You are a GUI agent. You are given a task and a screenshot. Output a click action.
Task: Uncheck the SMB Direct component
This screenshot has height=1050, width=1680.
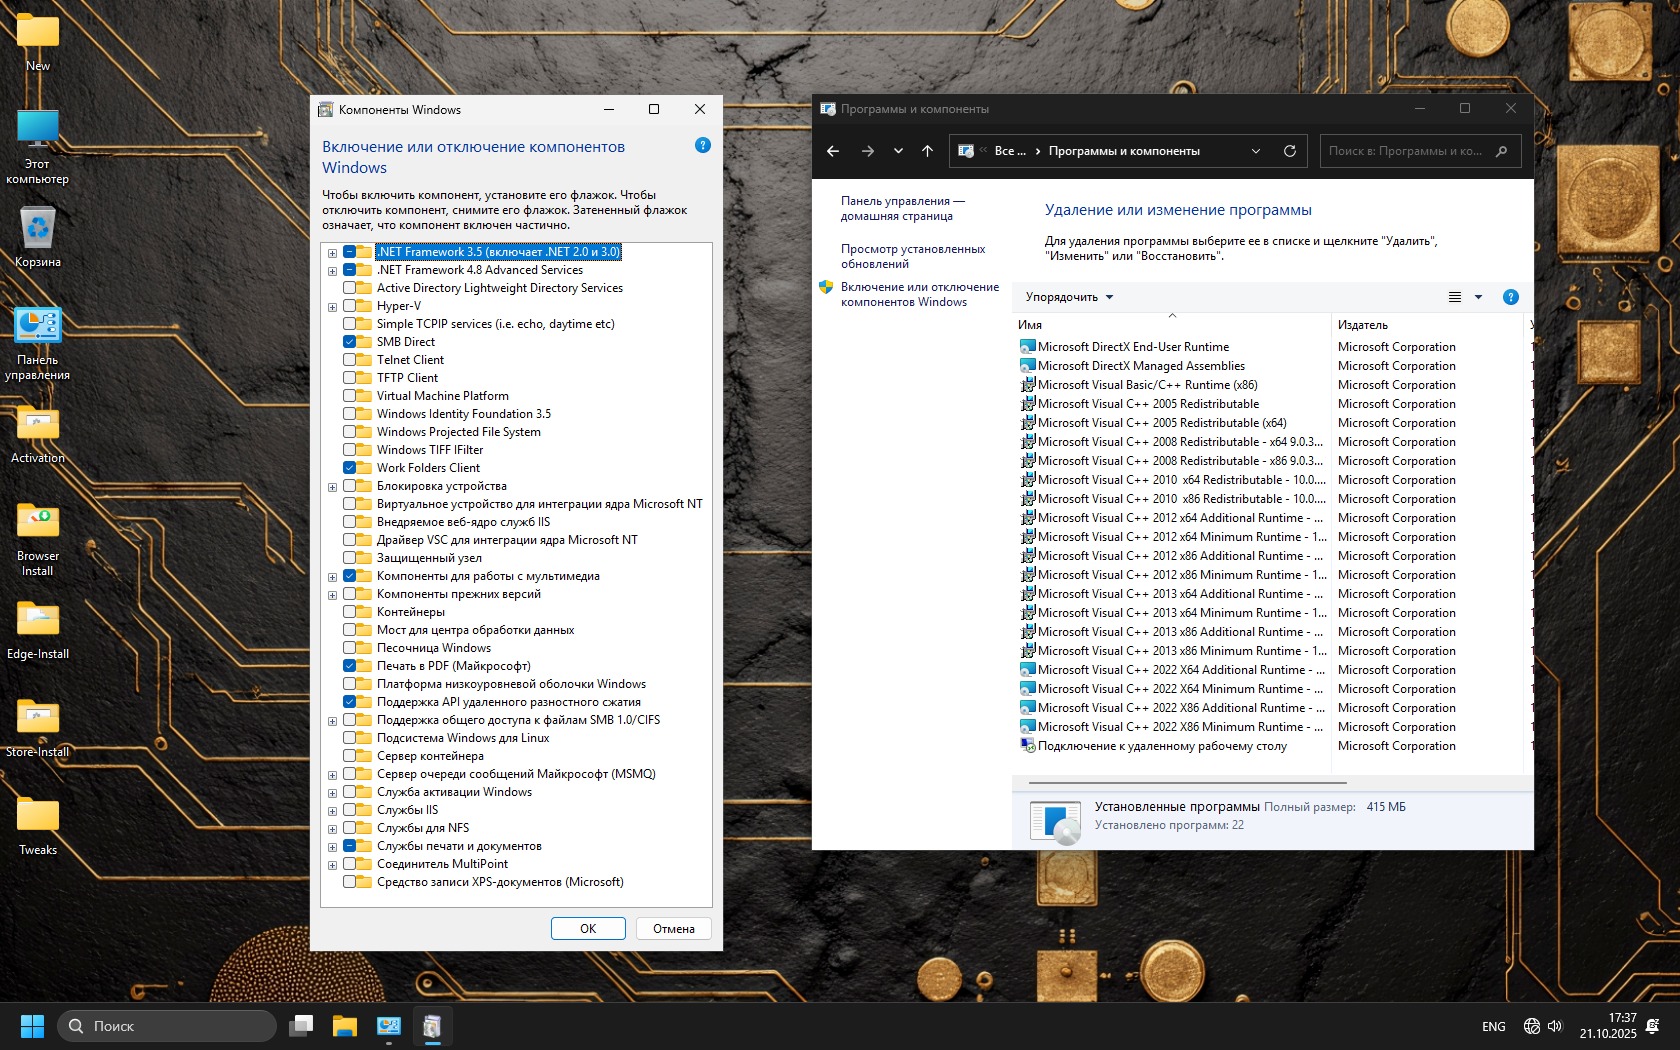tap(350, 342)
